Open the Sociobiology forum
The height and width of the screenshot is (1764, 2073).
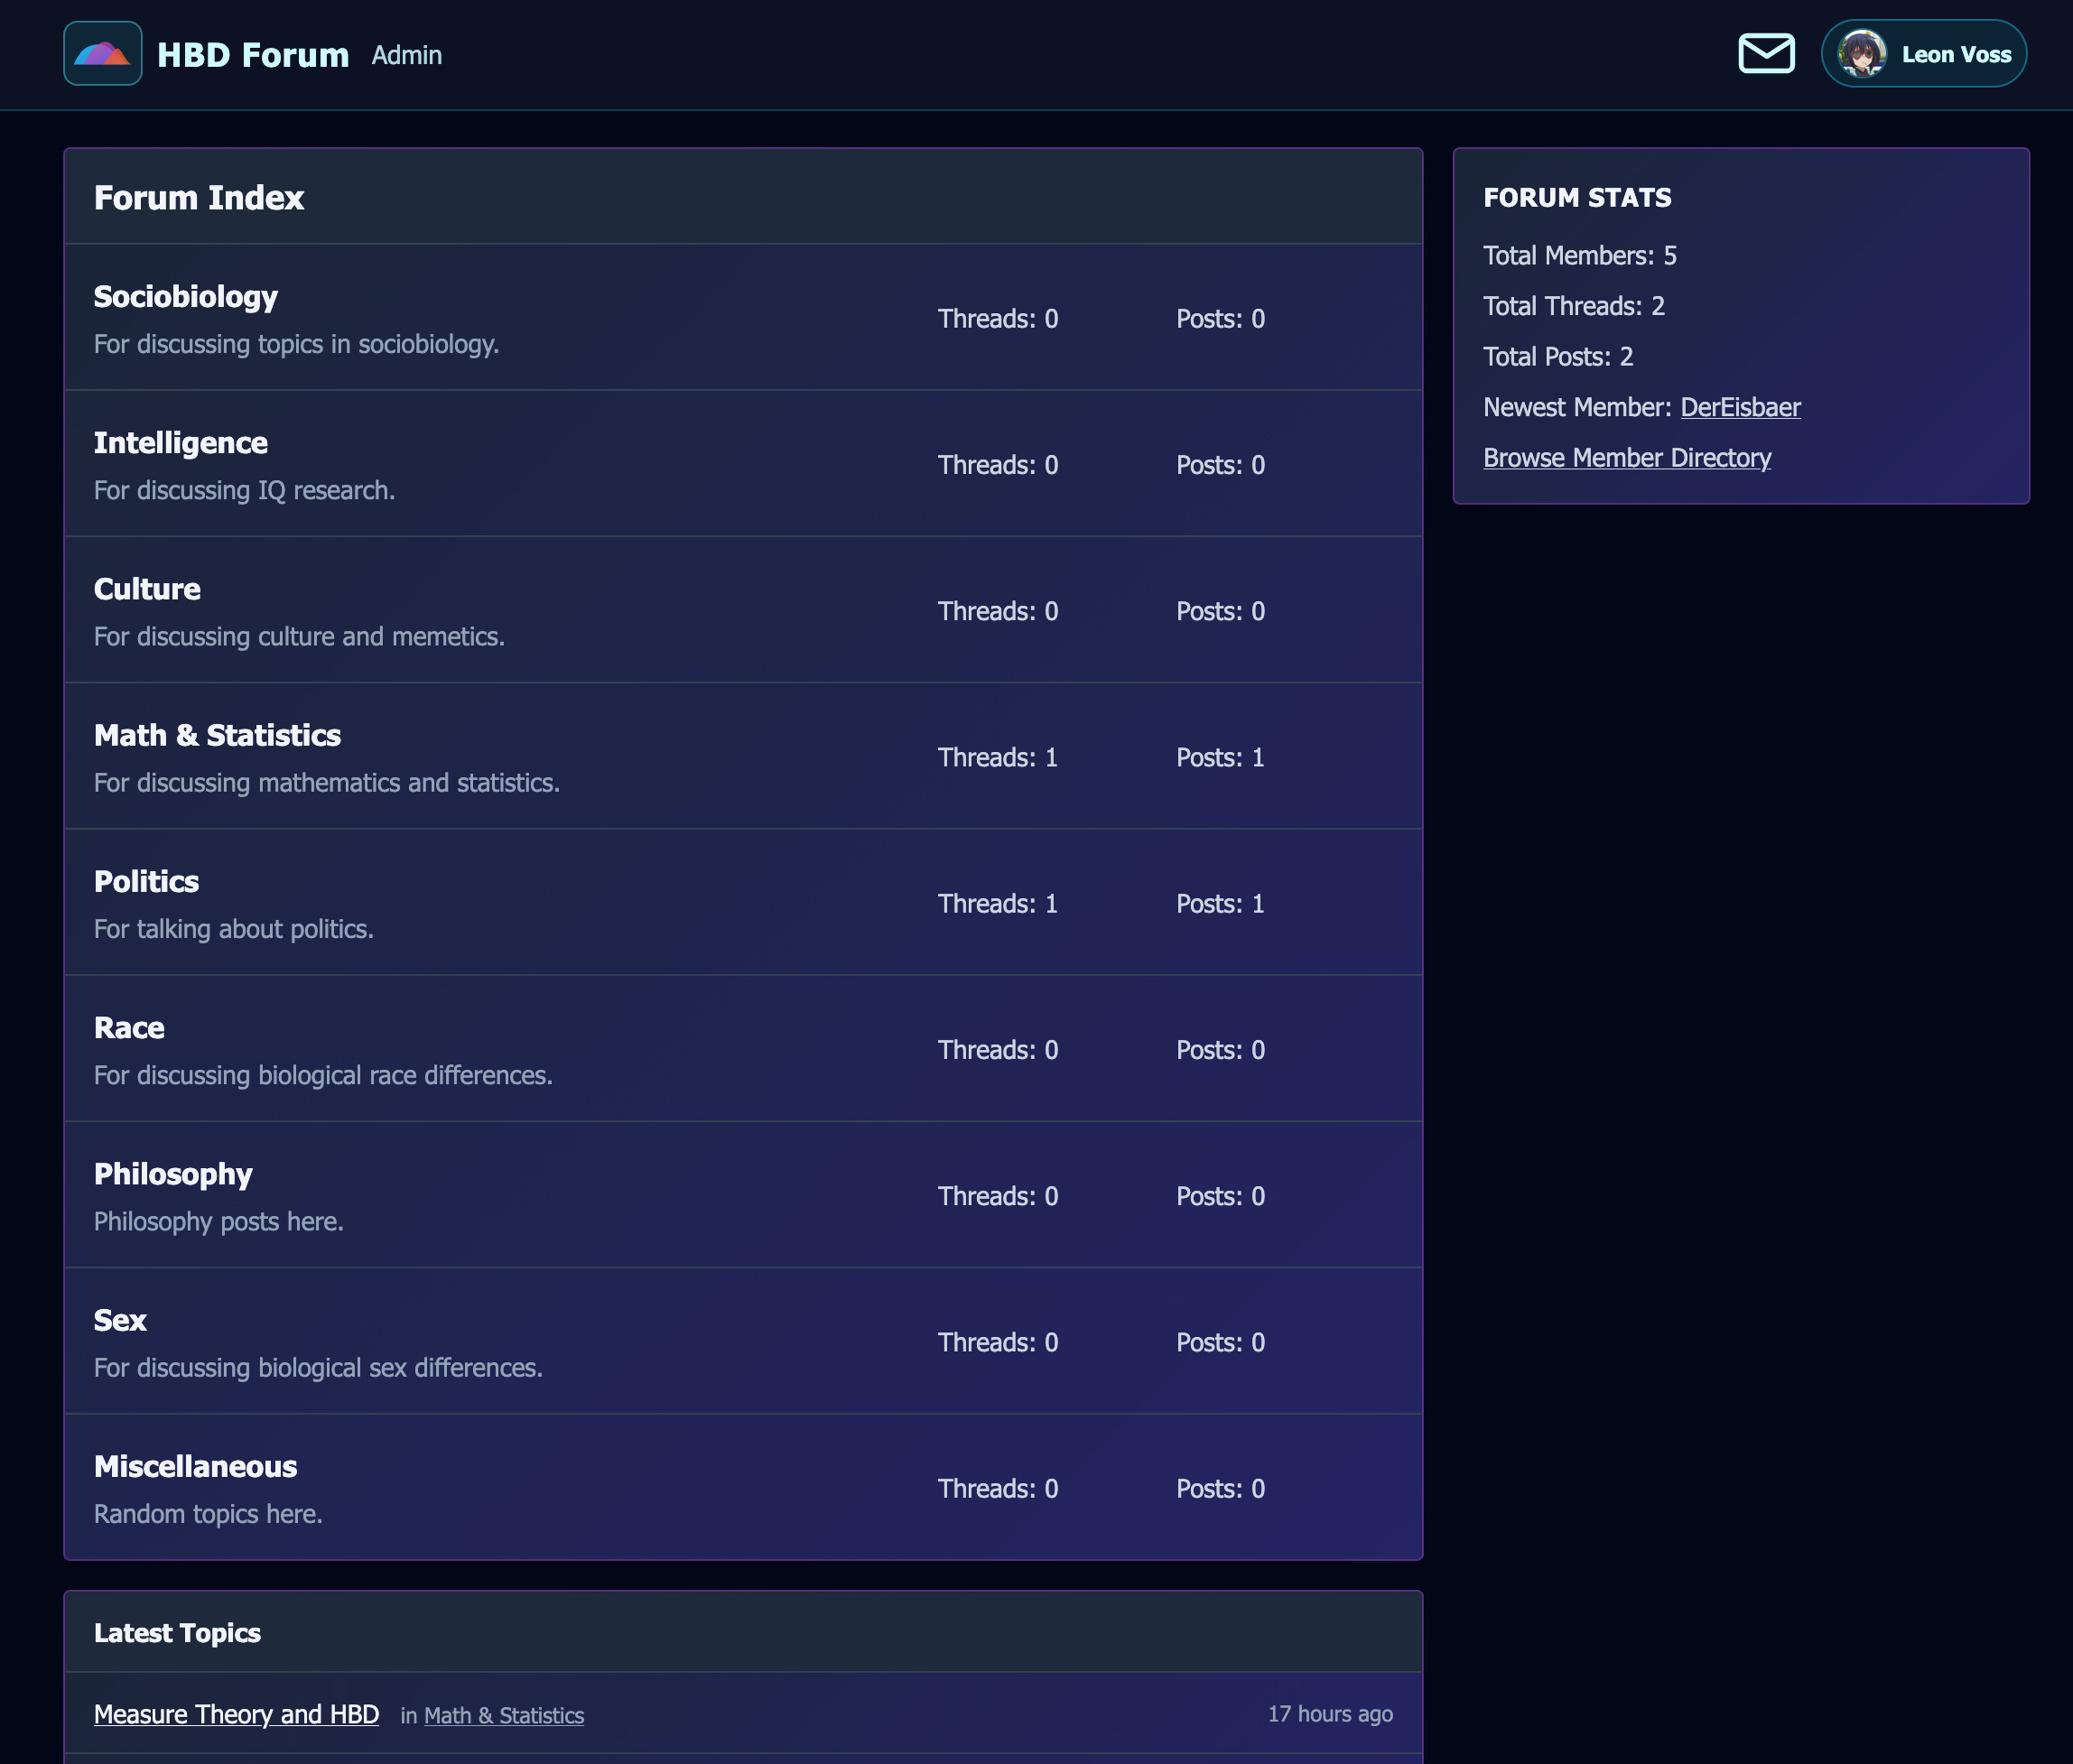click(x=186, y=297)
